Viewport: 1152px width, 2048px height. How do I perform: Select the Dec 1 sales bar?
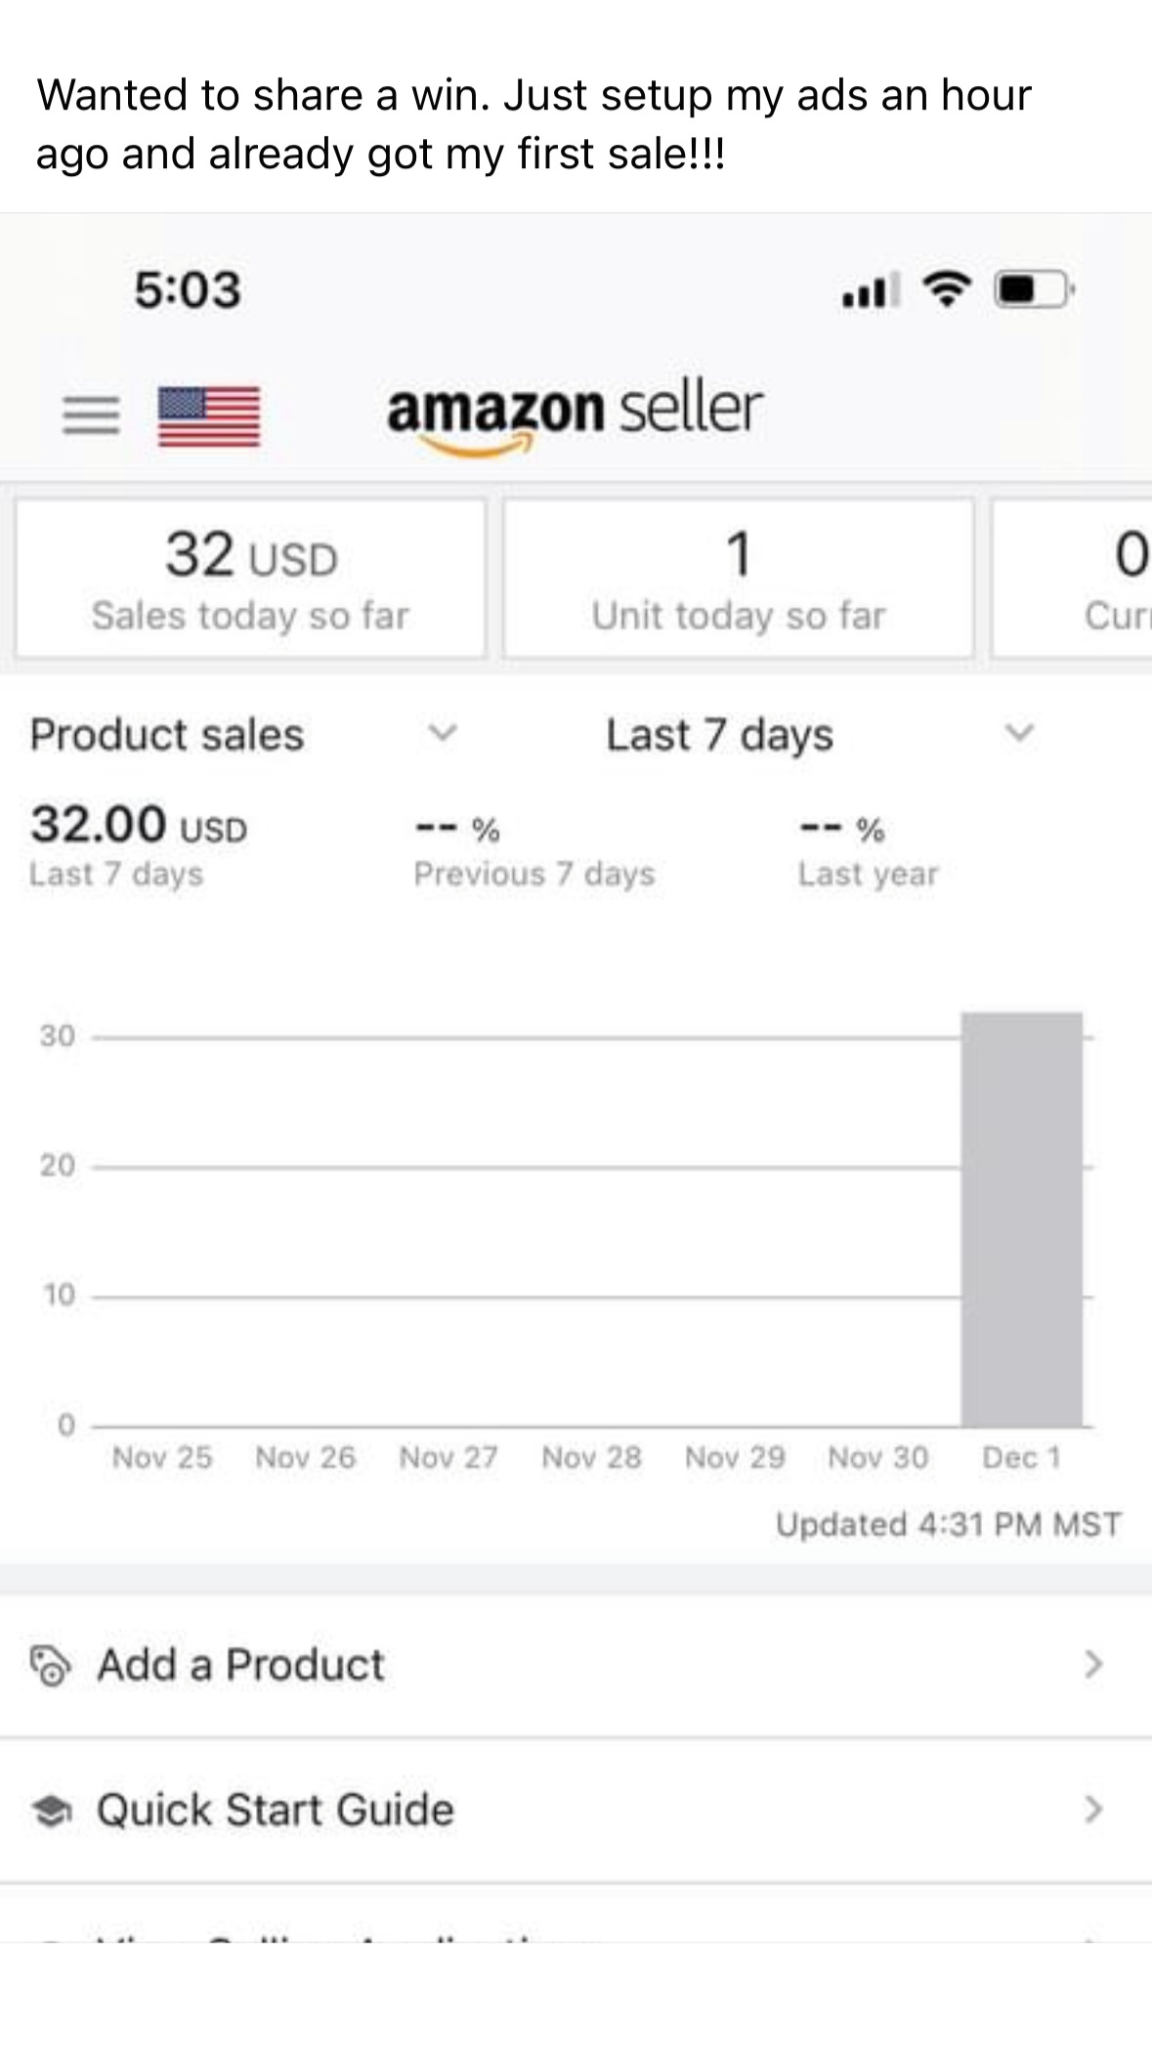point(1021,1220)
